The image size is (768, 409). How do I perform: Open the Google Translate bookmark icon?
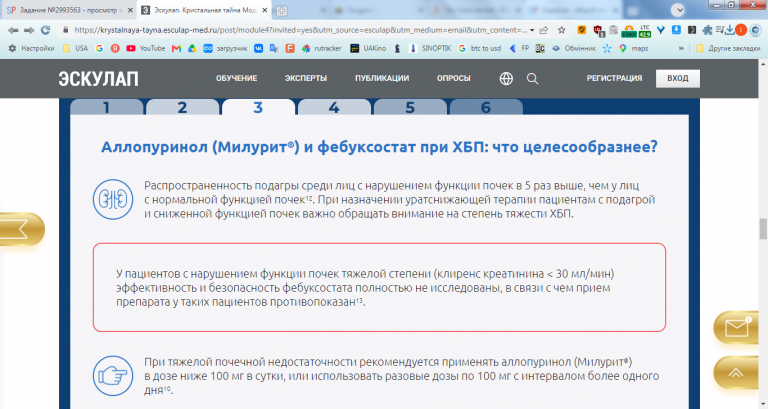point(274,48)
